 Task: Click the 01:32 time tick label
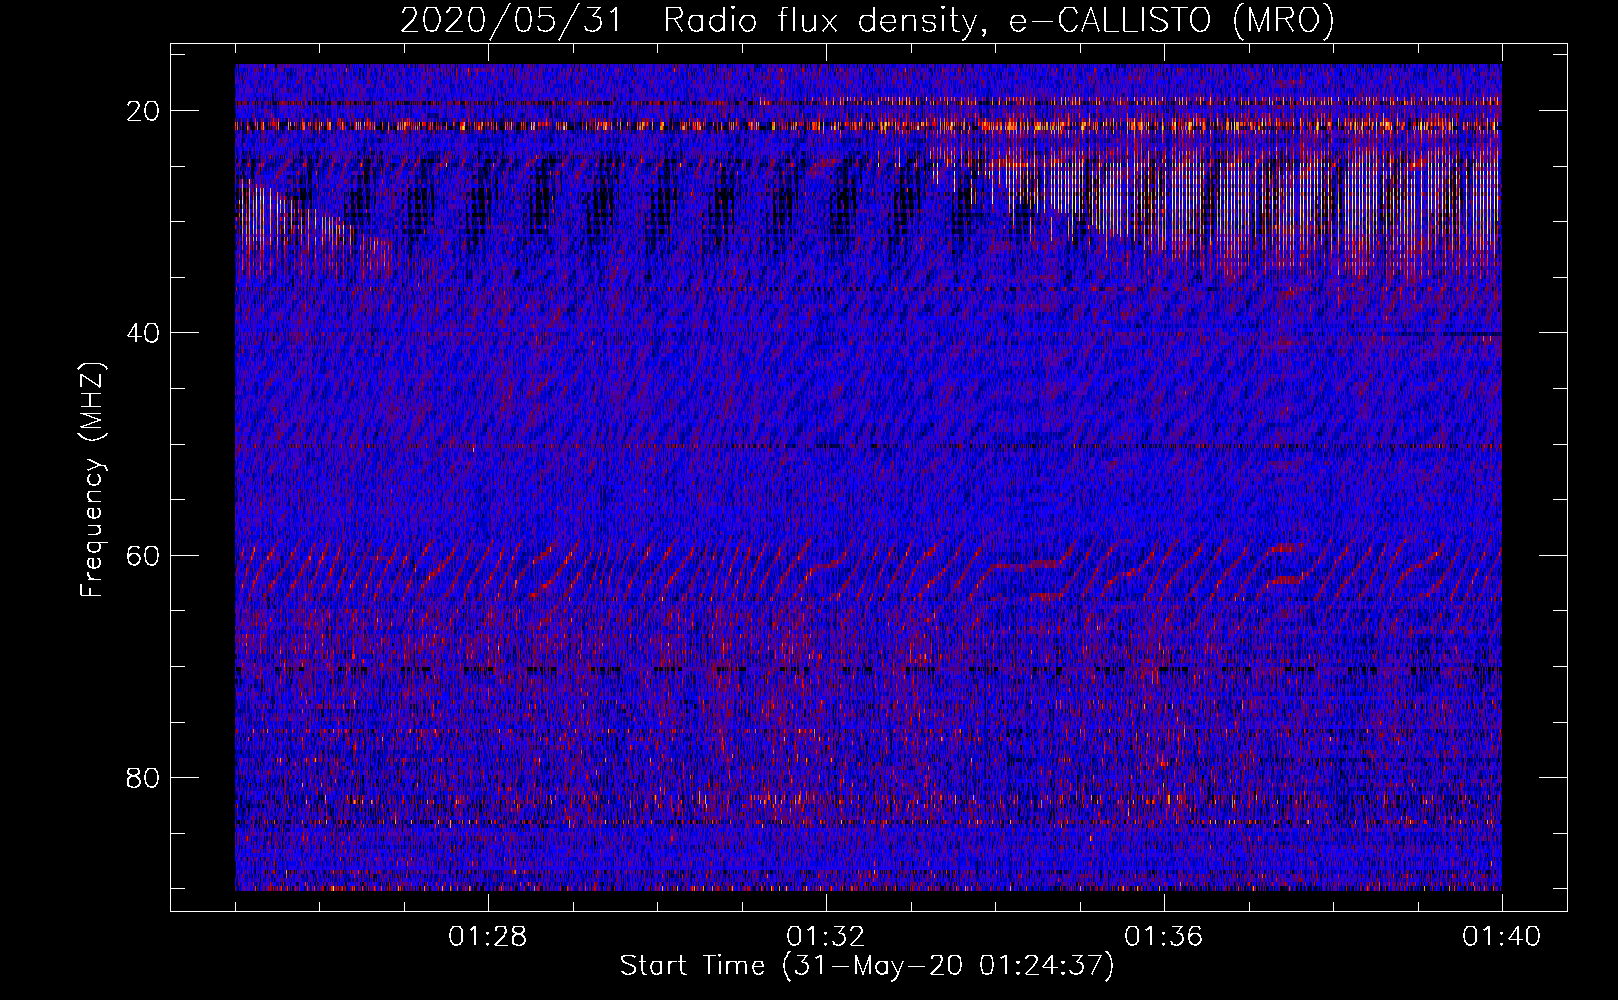coord(826,937)
